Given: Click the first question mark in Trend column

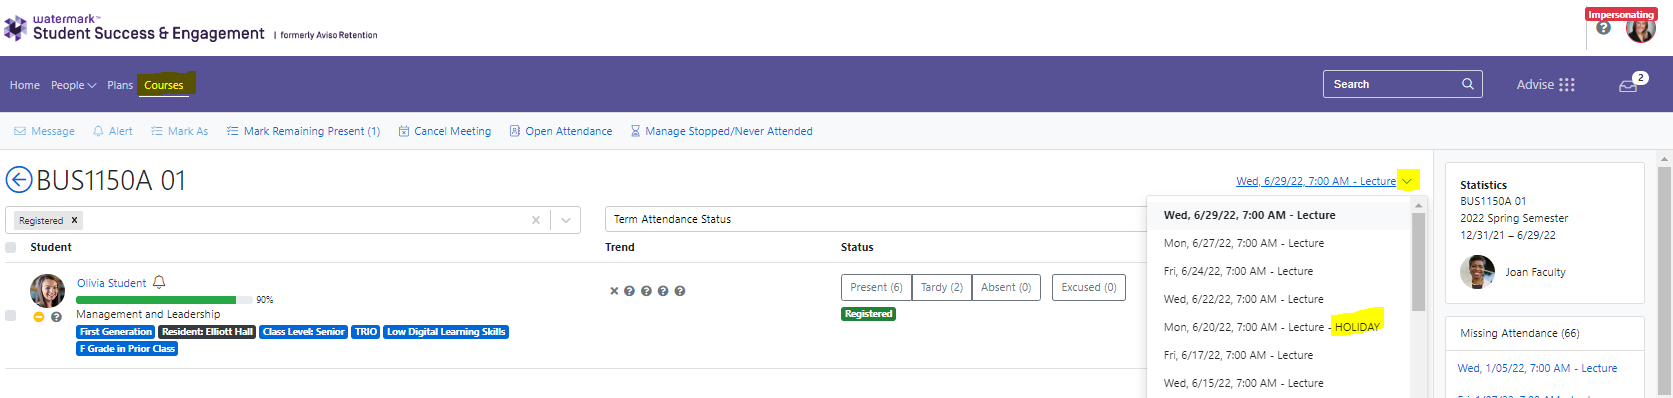Looking at the screenshot, I should pos(629,291).
